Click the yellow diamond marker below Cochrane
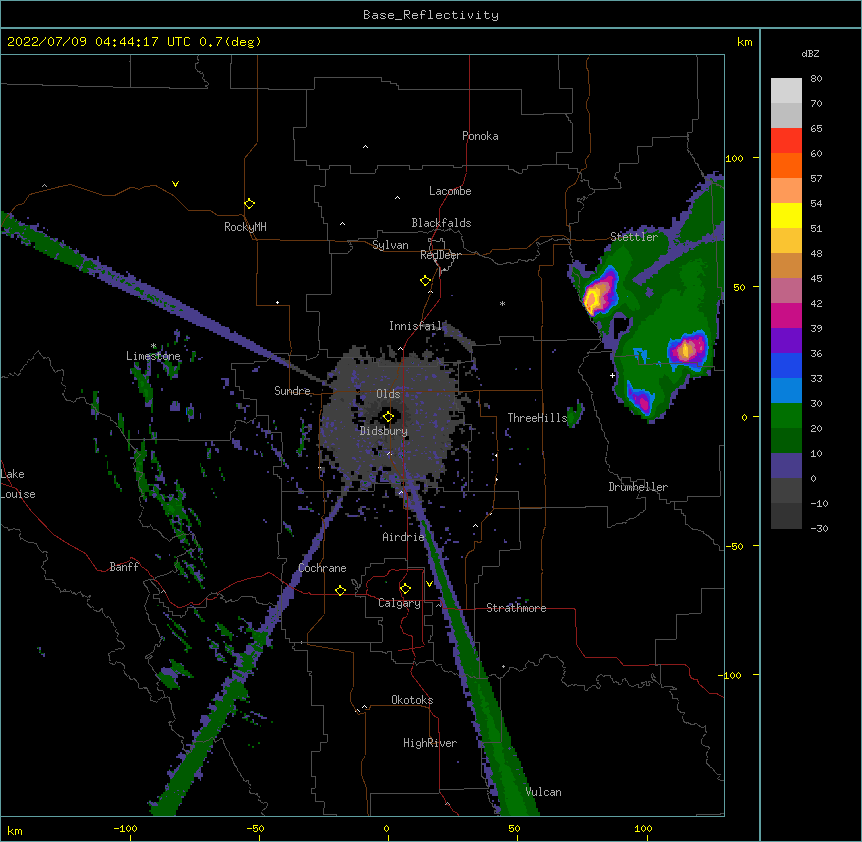The height and width of the screenshot is (842, 862). point(340,590)
